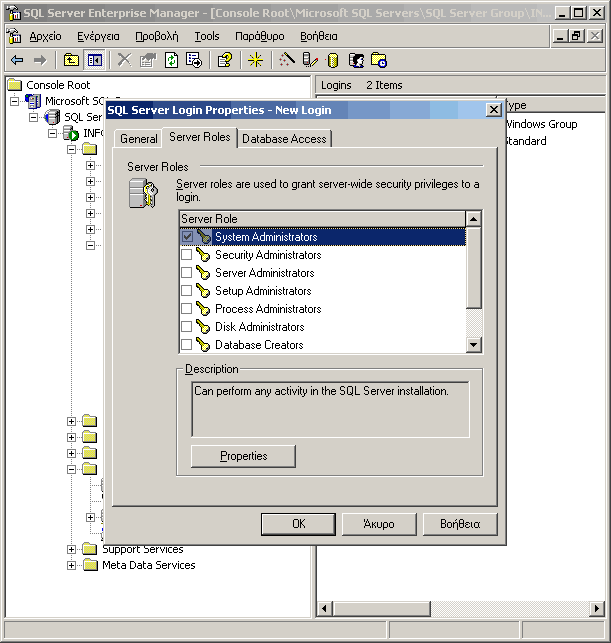The height and width of the screenshot is (643, 611).
Task: Uncheck the System Administrators role checkbox
Action: [x=187, y=237]
